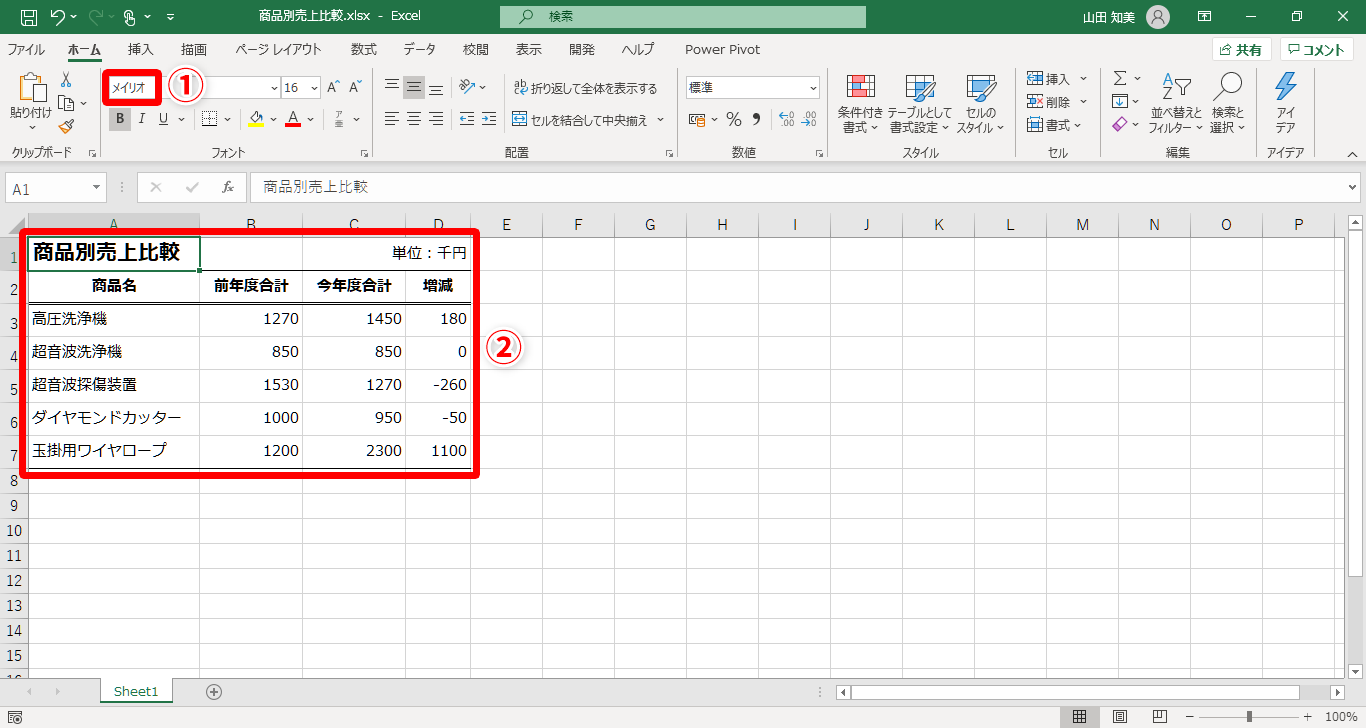Increase font size with the larger A

334,88
